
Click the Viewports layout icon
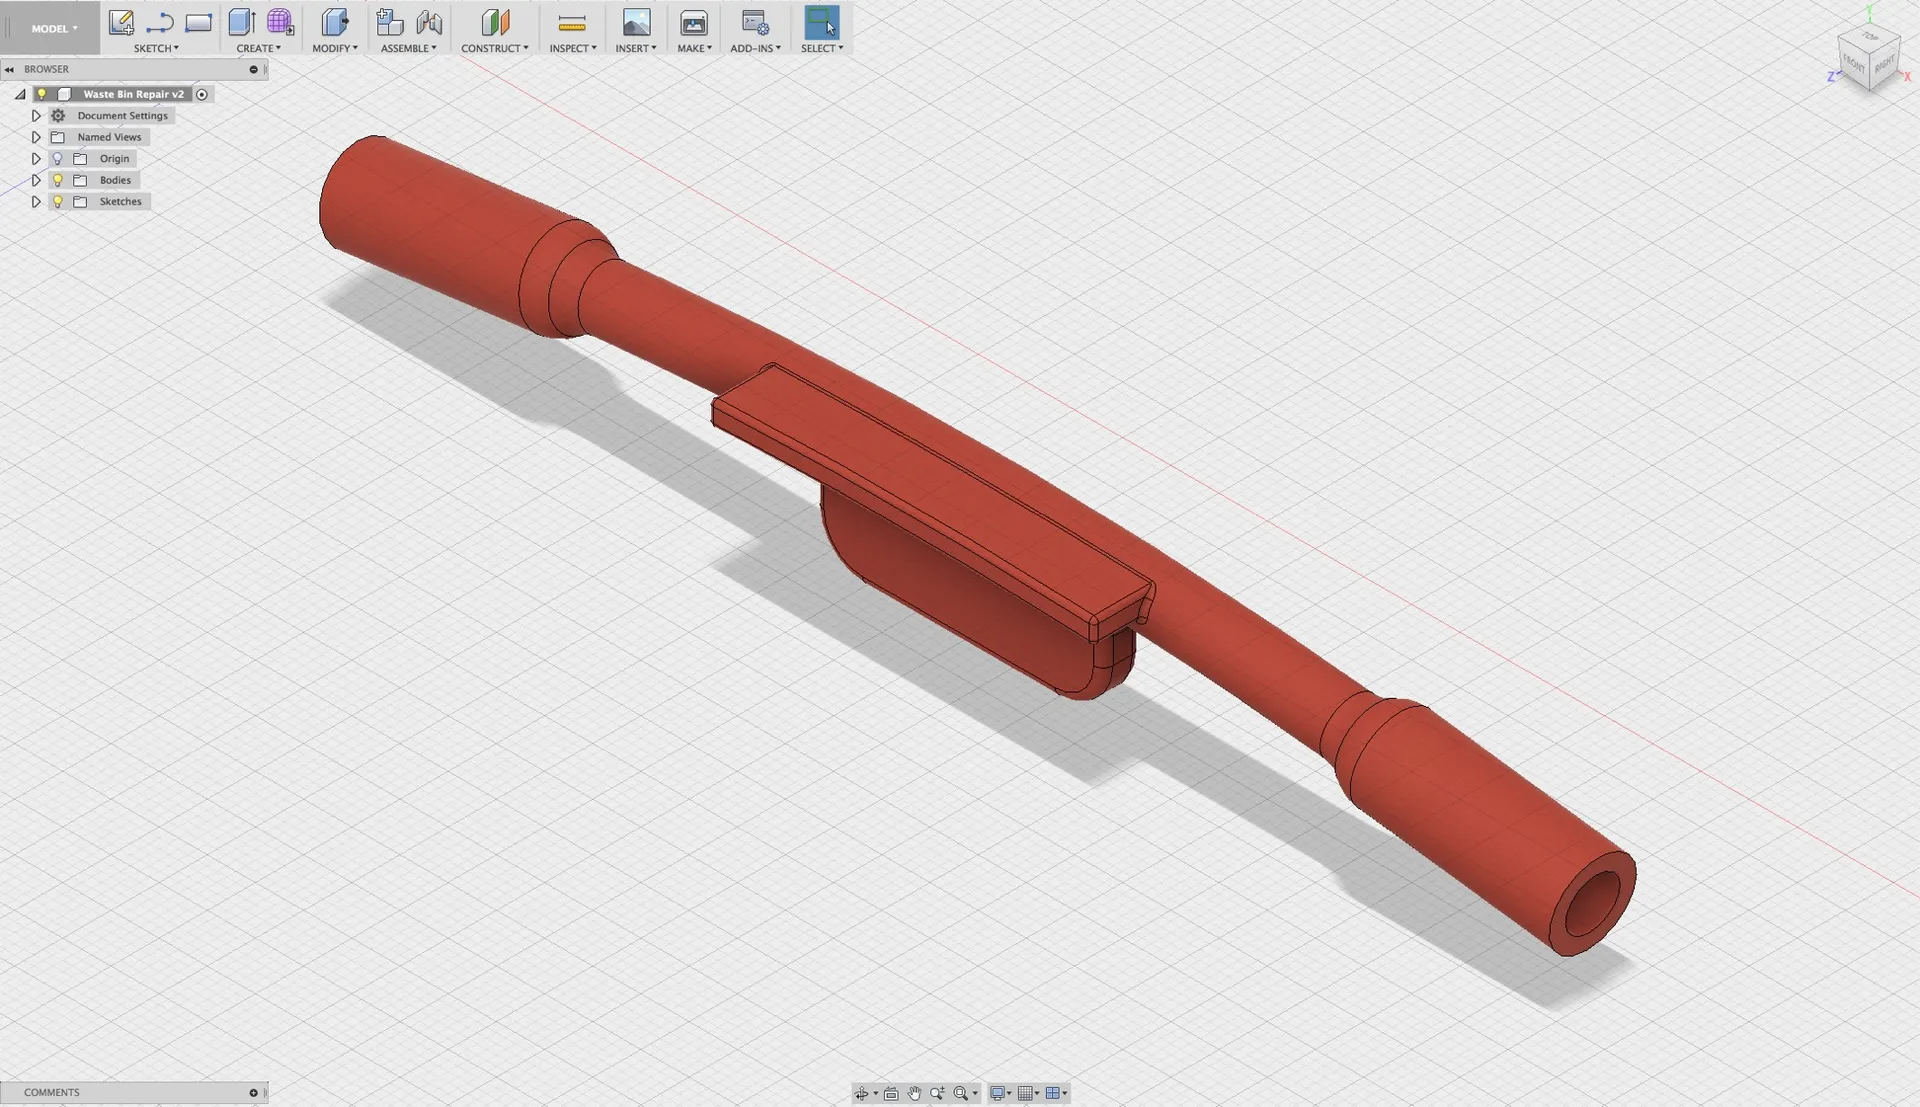point(1052,1093)
